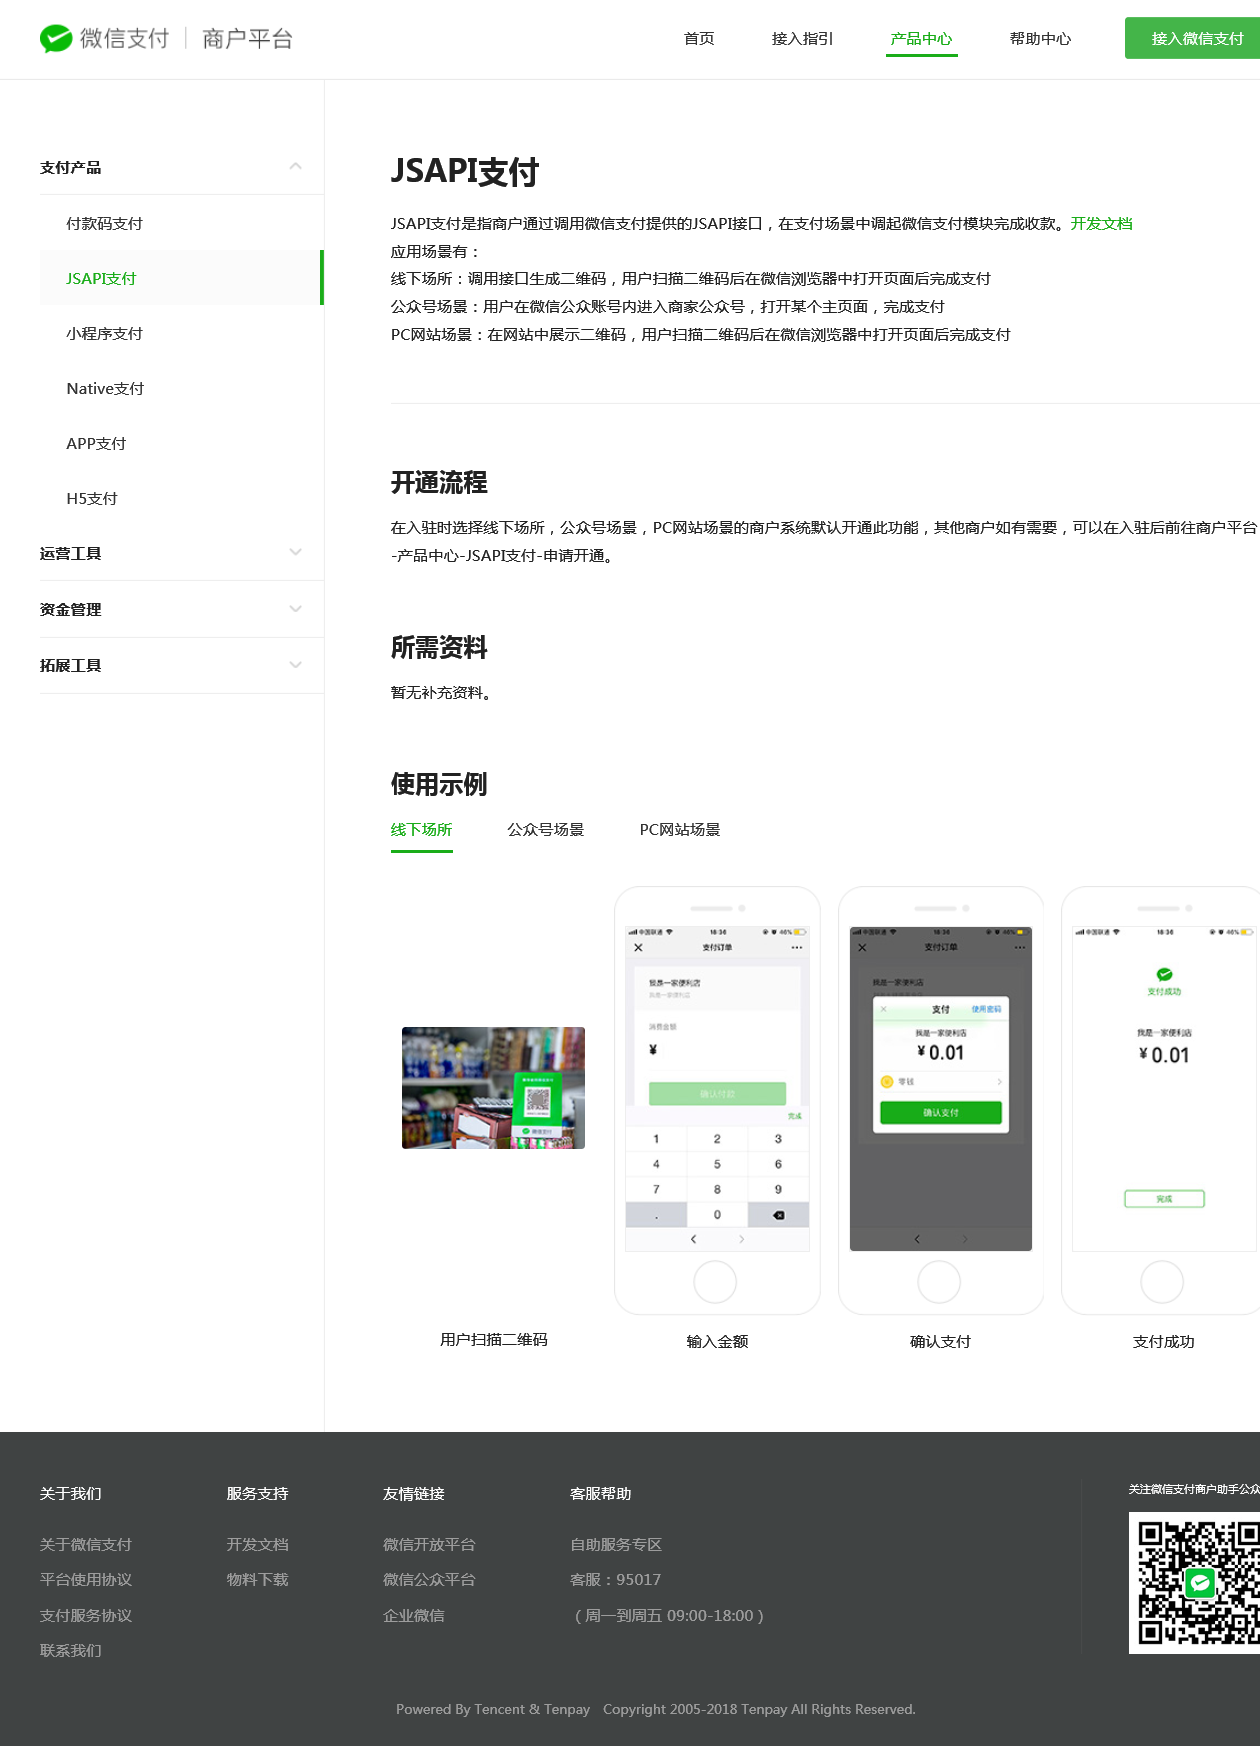Expand the 拓展工具 sidebar section
The width and height of the screenshot is (1260, 1747).
point(182,665)
